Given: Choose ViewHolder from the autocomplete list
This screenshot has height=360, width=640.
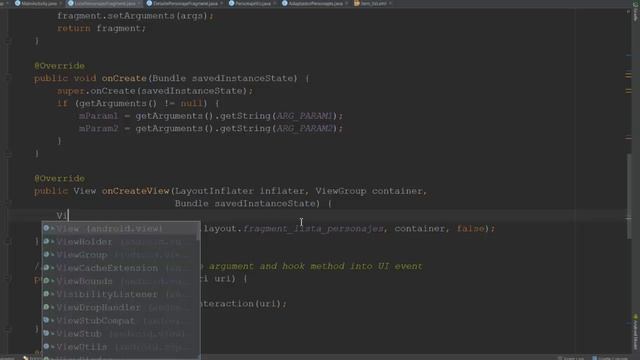Looking at the screenshot, I should click(x=120, y=242).
